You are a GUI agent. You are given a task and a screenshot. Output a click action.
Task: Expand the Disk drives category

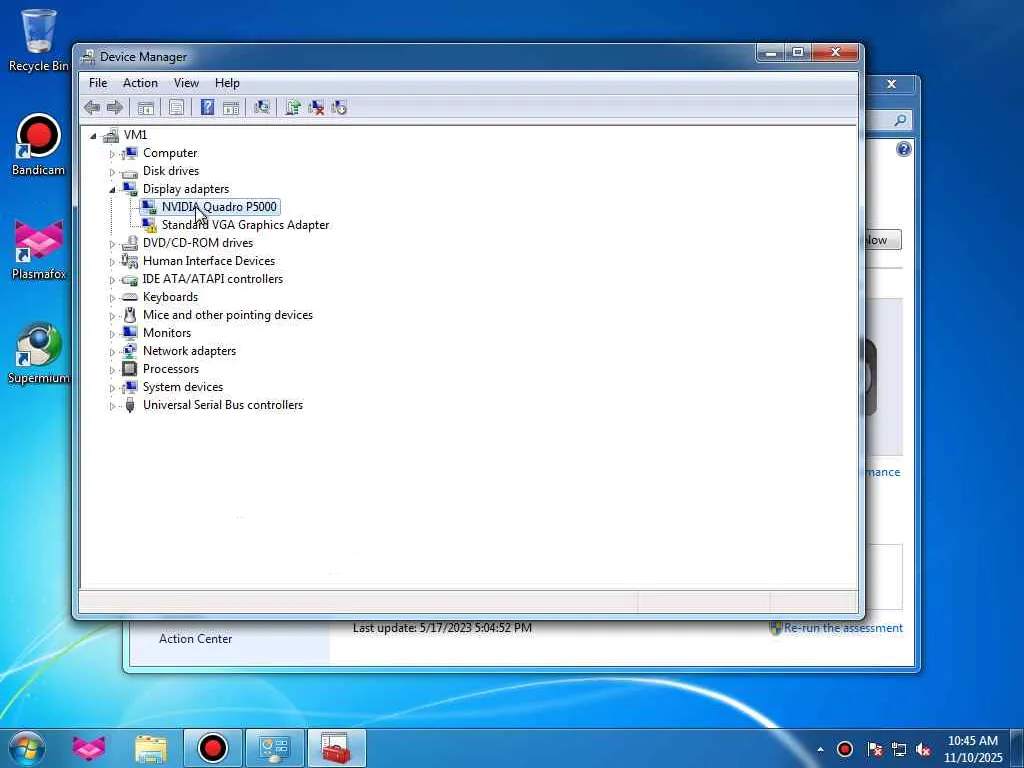click(112, 172)
